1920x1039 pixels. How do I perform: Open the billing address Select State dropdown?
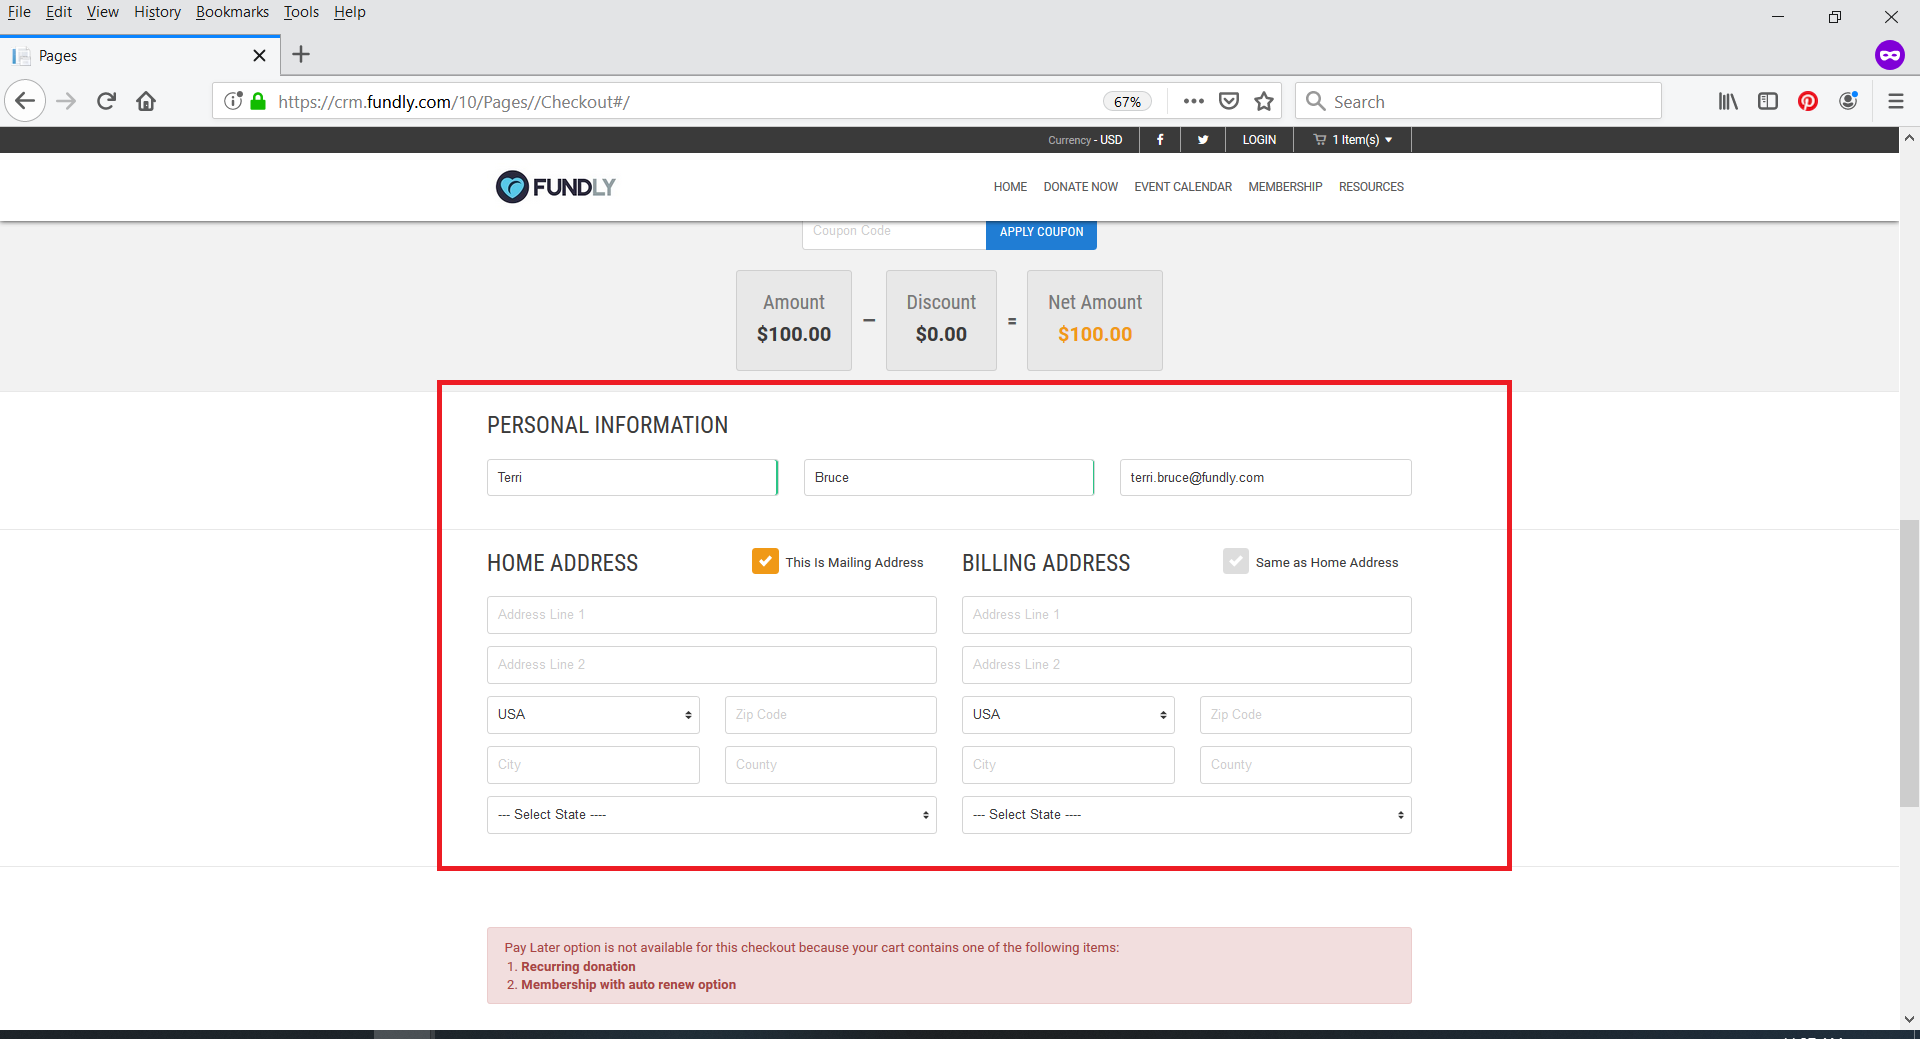(x=1185, y=814)
